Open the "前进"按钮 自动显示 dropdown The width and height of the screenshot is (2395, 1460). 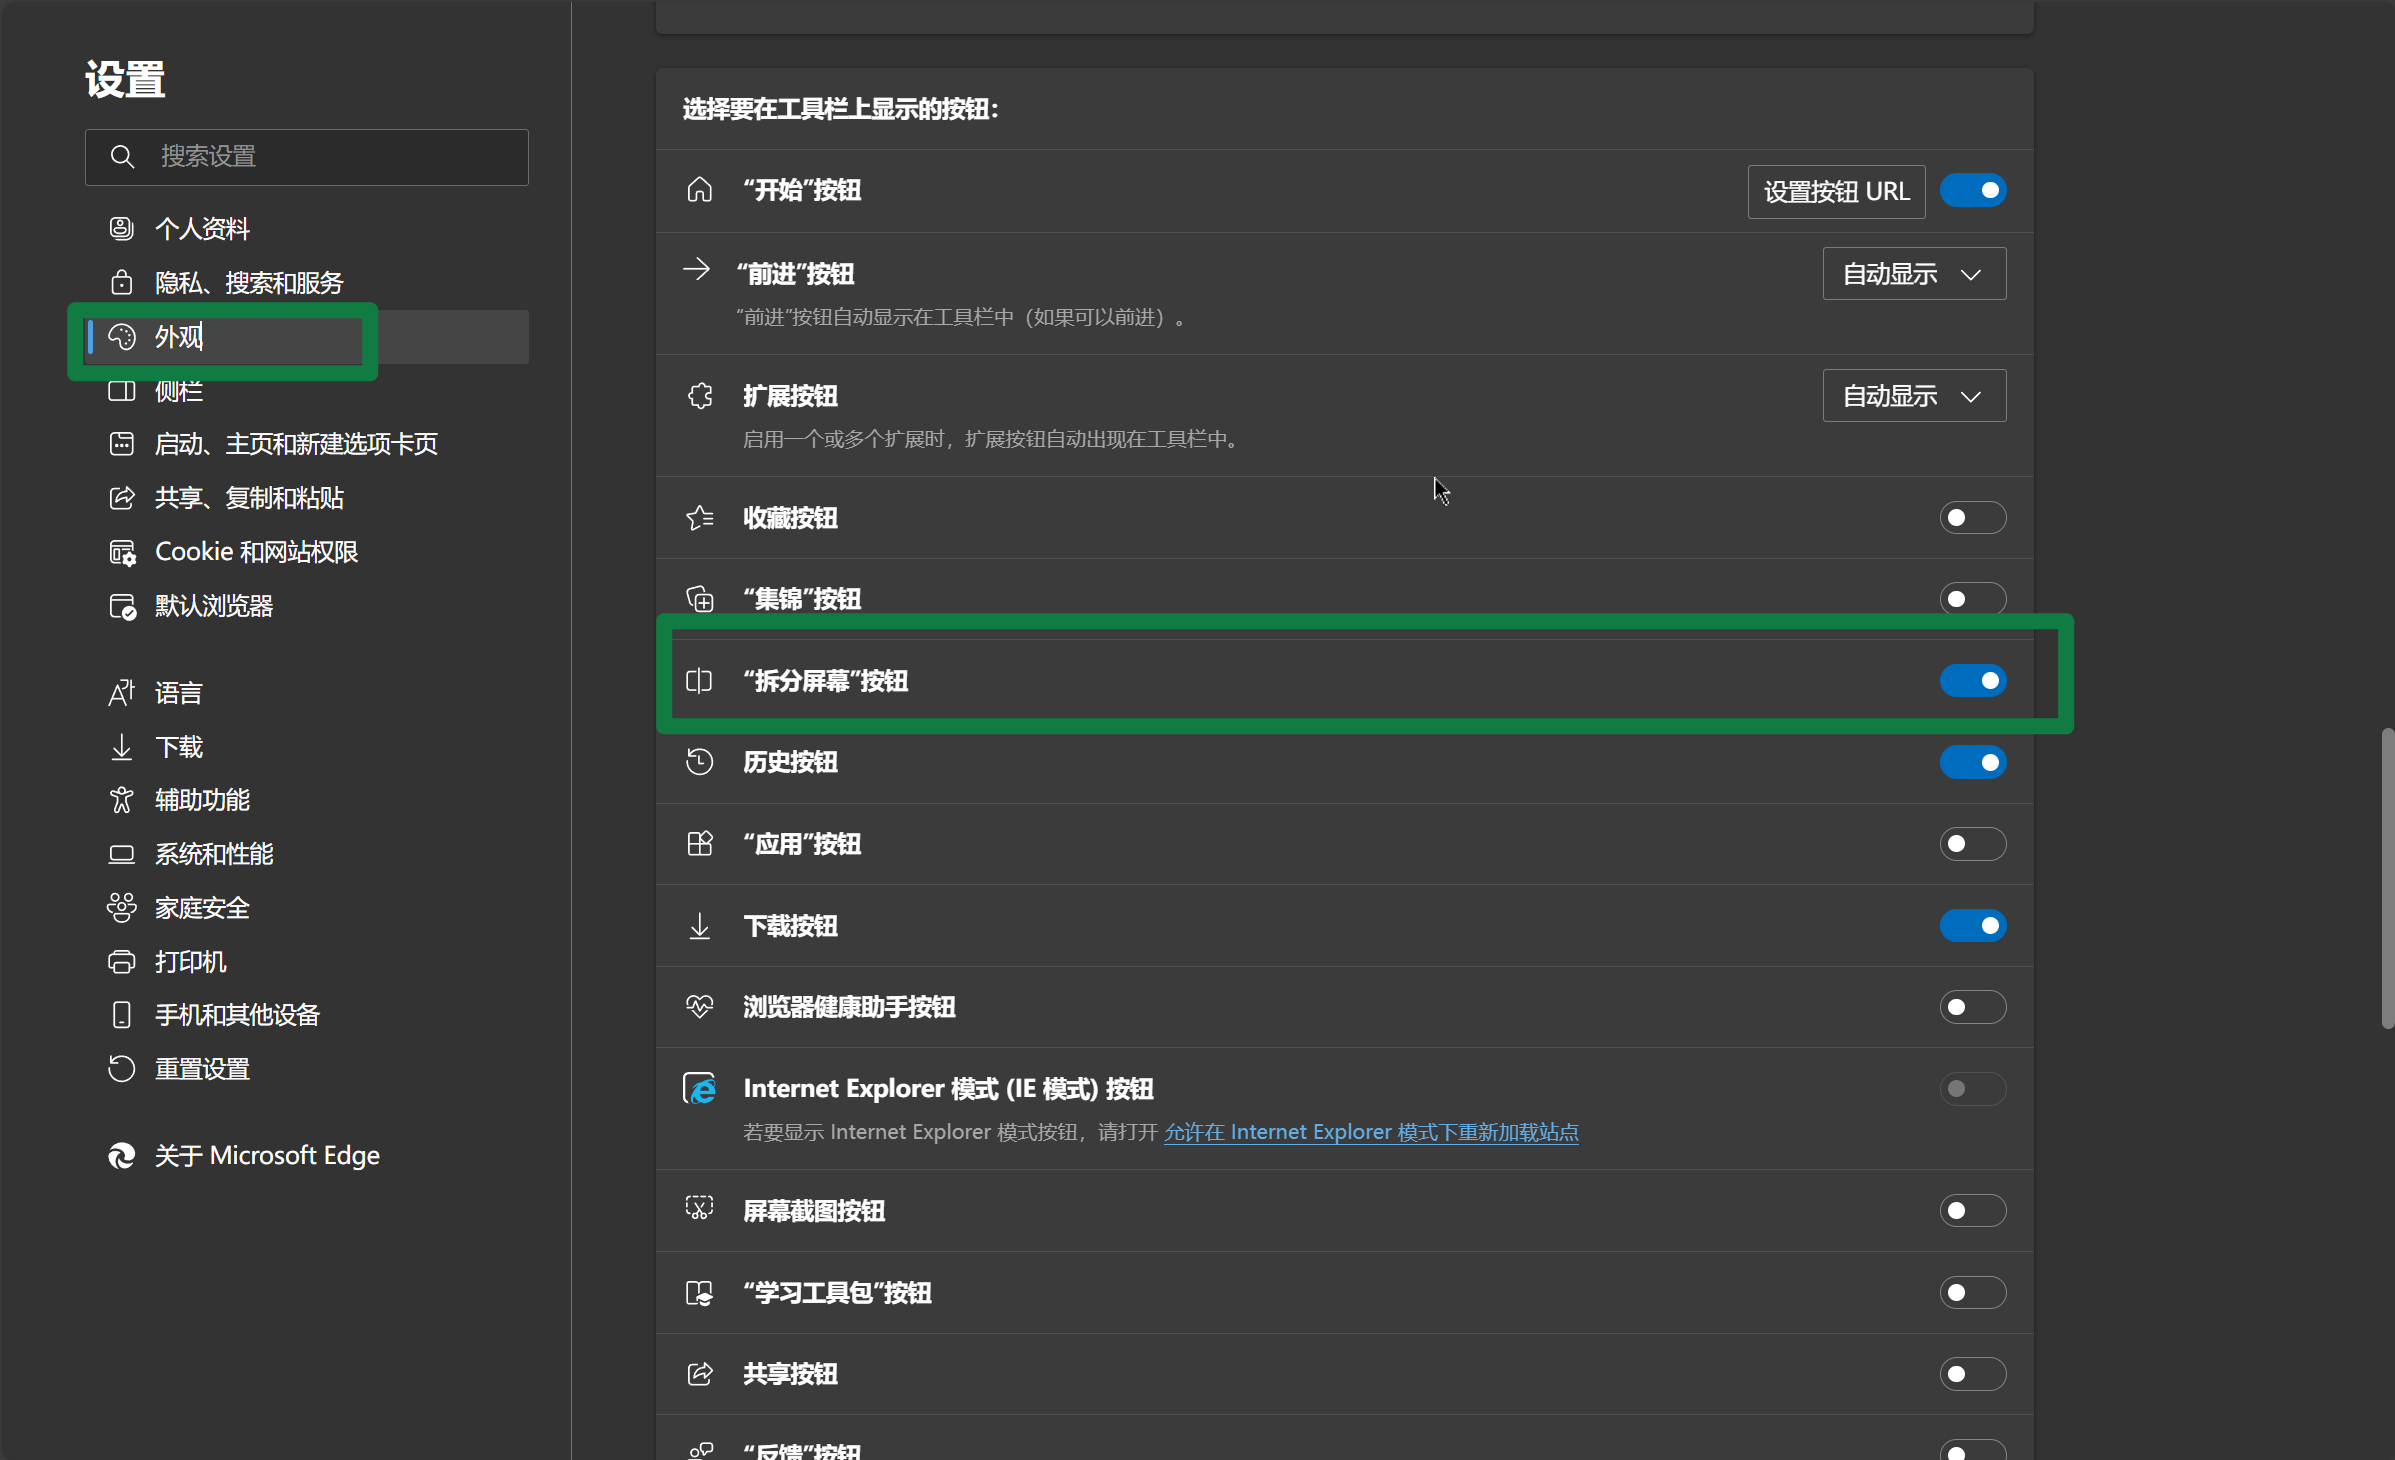[x=1913, y=274]
